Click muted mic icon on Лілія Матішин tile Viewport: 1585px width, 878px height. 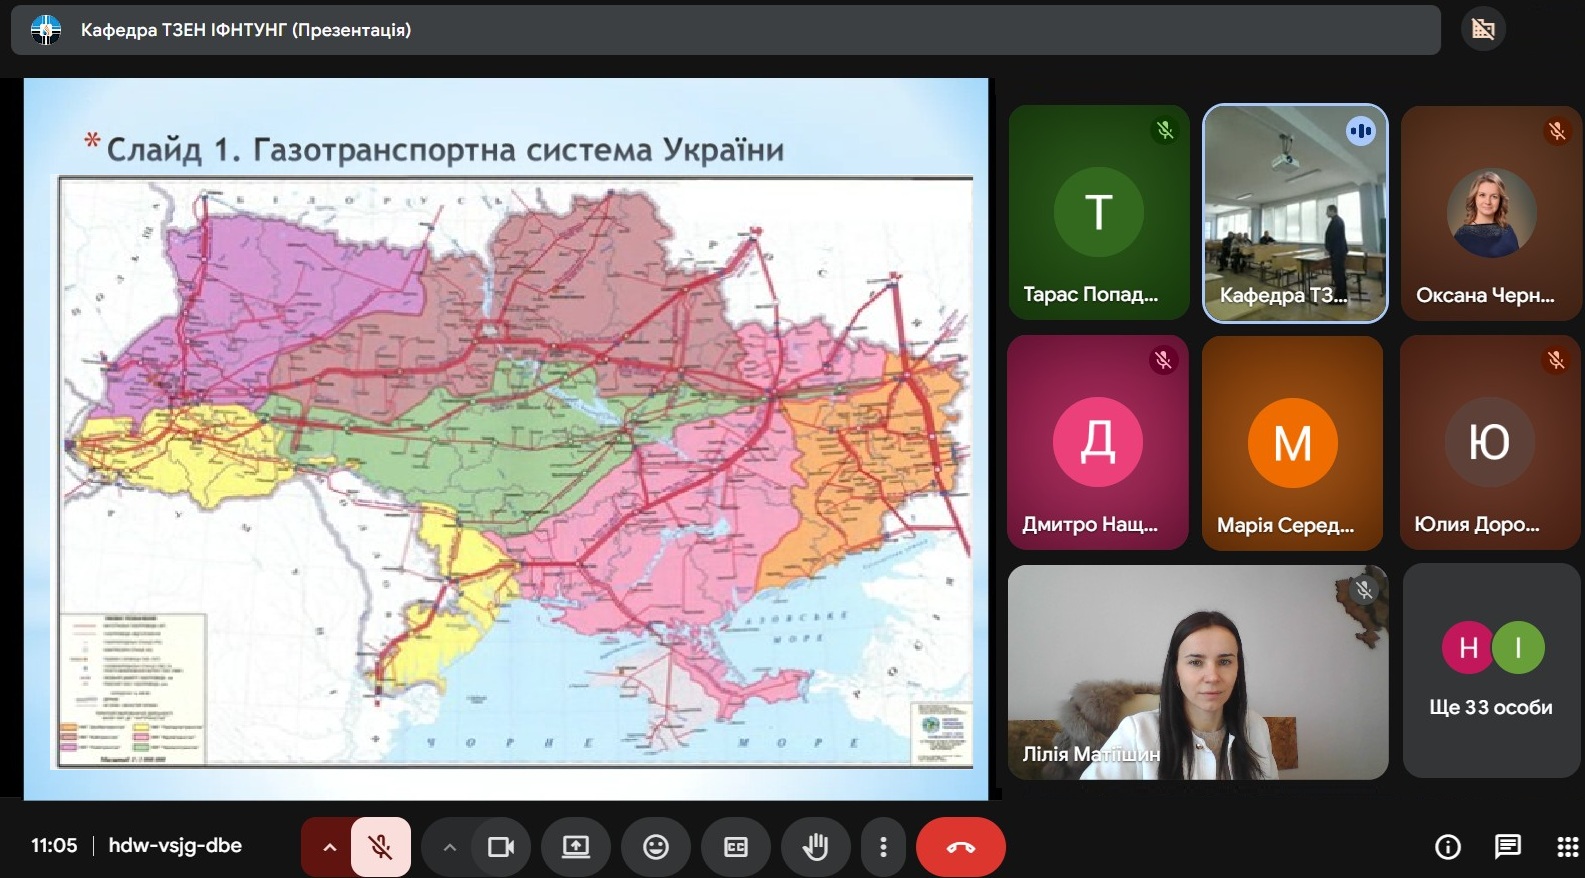[x=1364, y=590]
